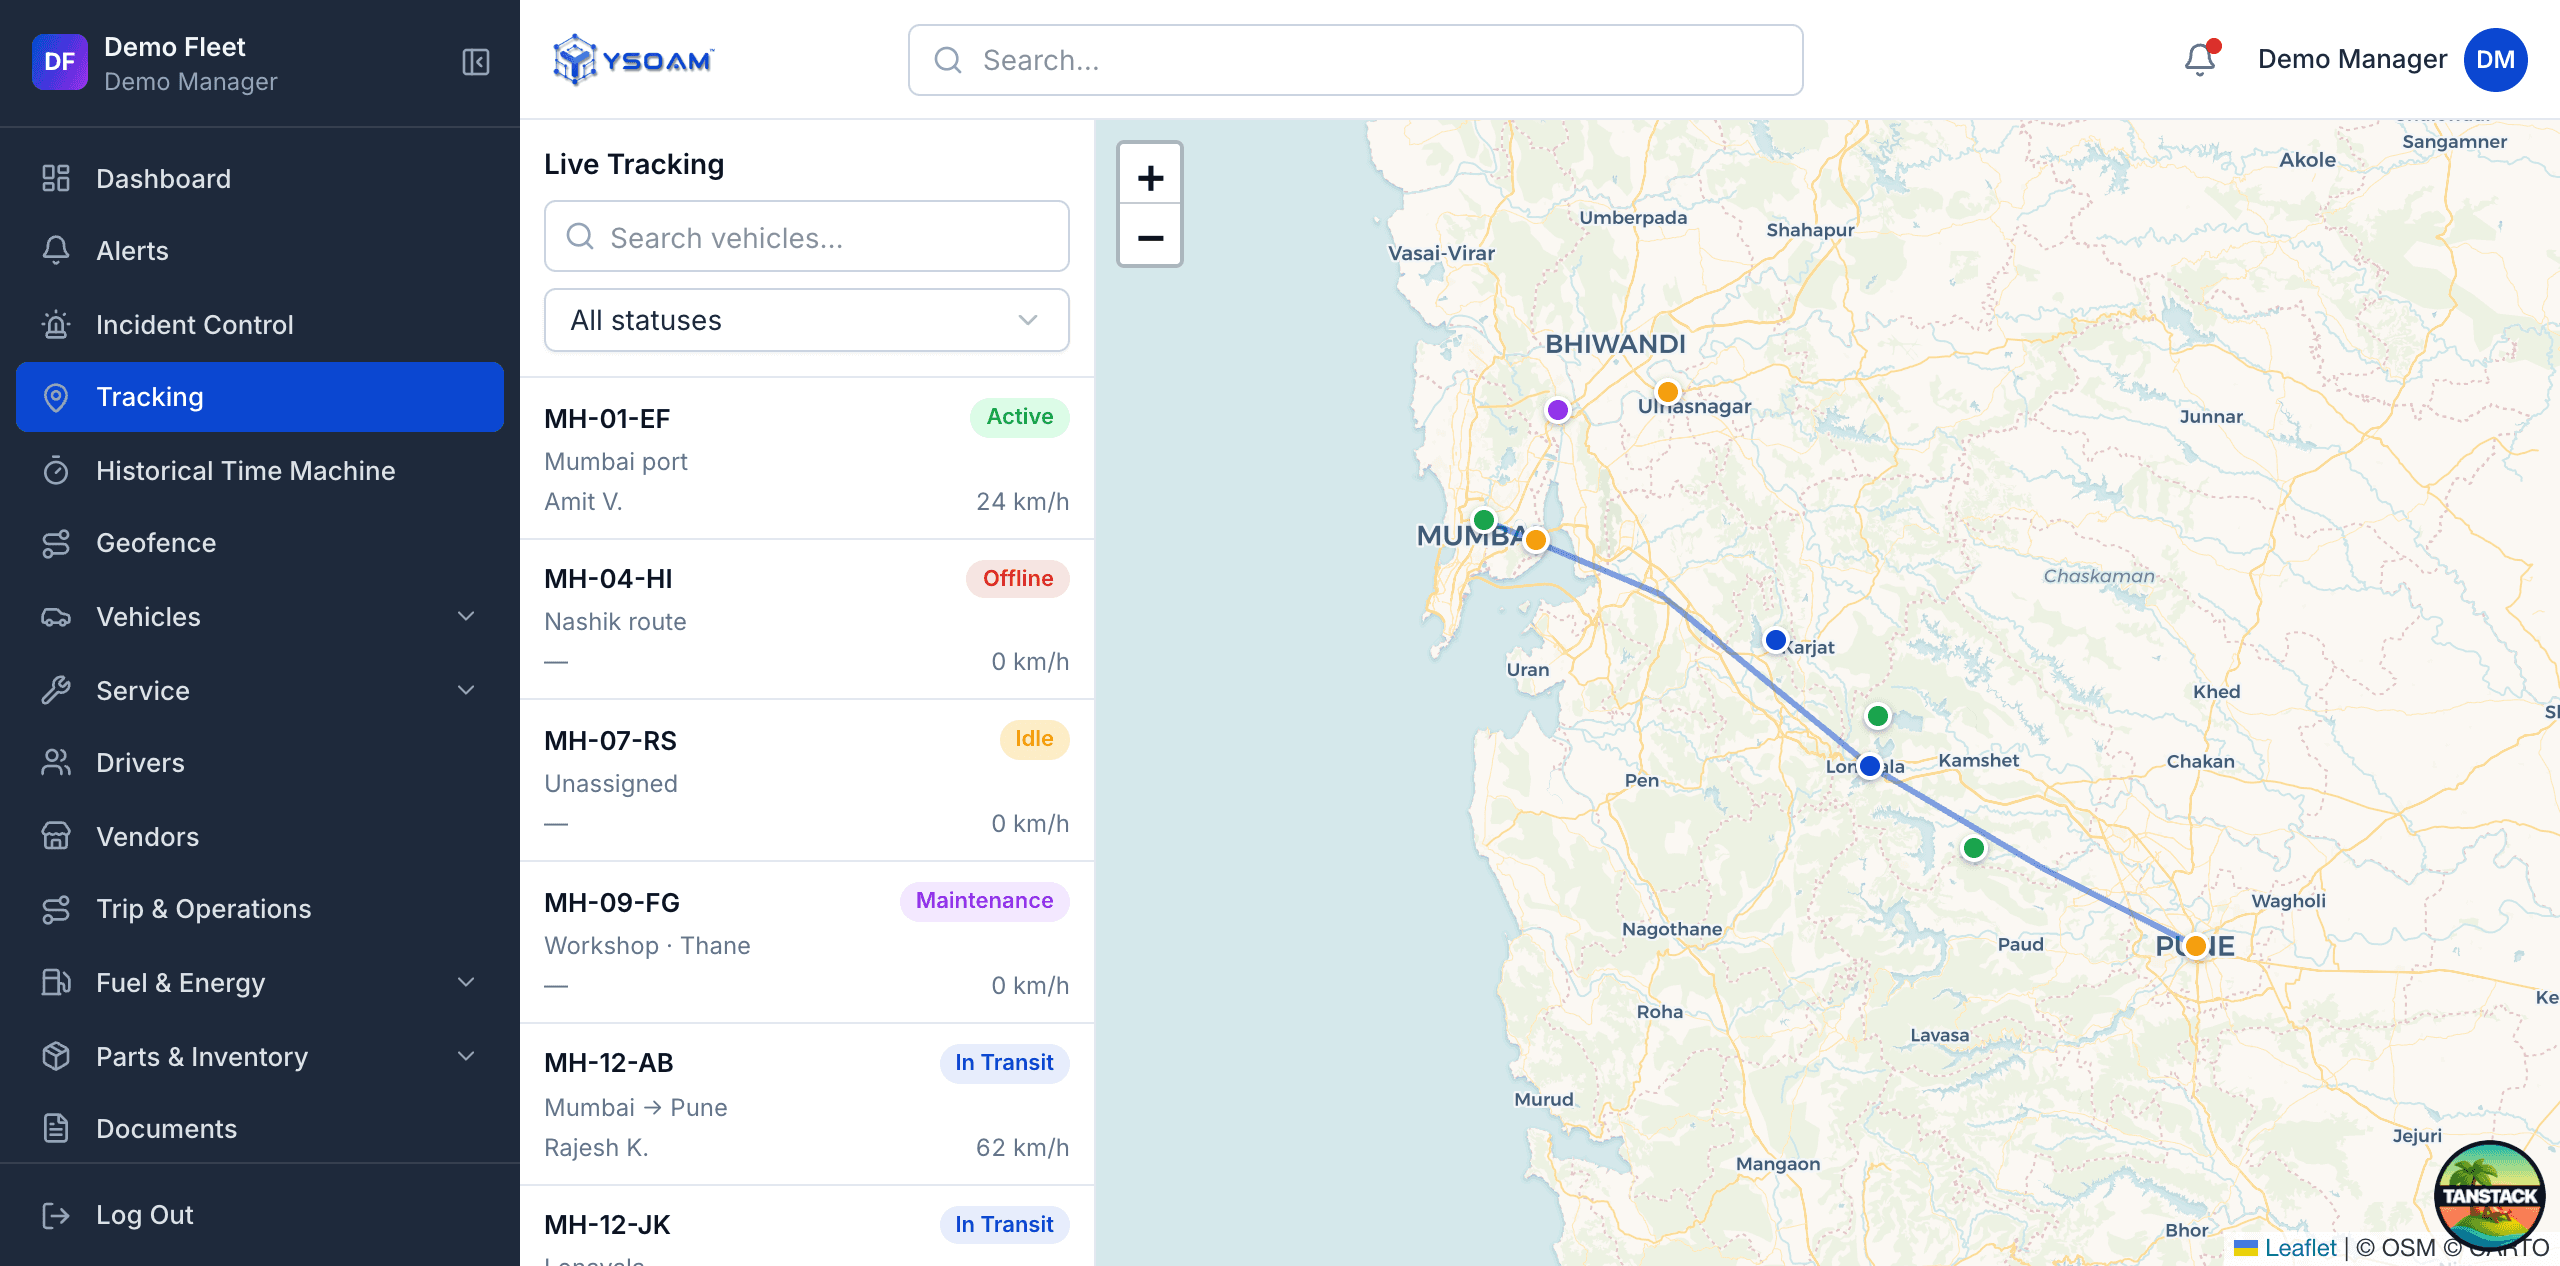Click the green marker at Mumbai
The image size is (2560, 1266).
[x=1484, y=520]
